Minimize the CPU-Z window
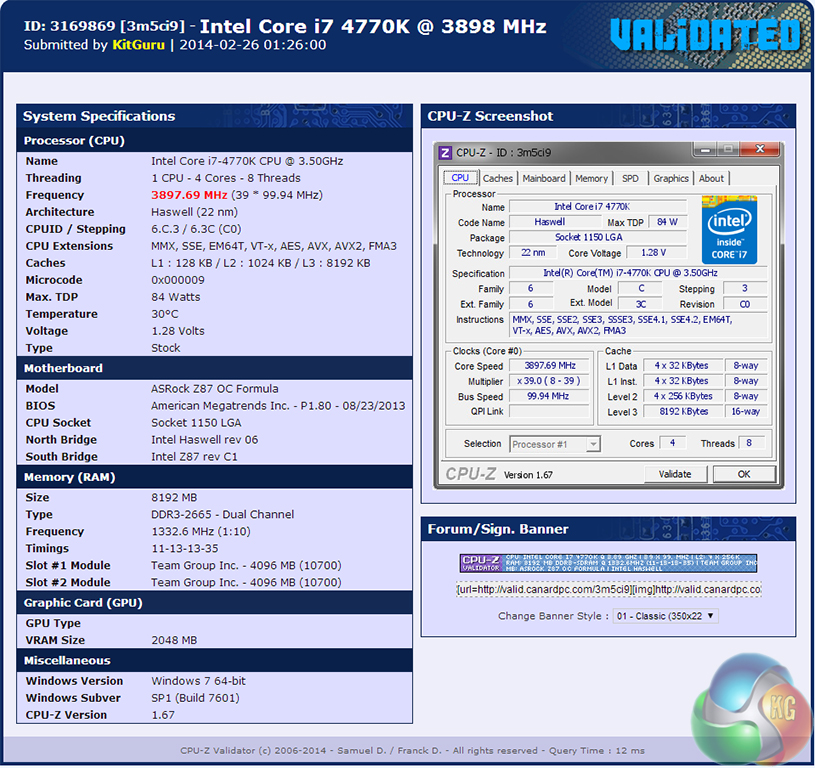This screenshot has height=768, width=815. click(x=705, y=150)
